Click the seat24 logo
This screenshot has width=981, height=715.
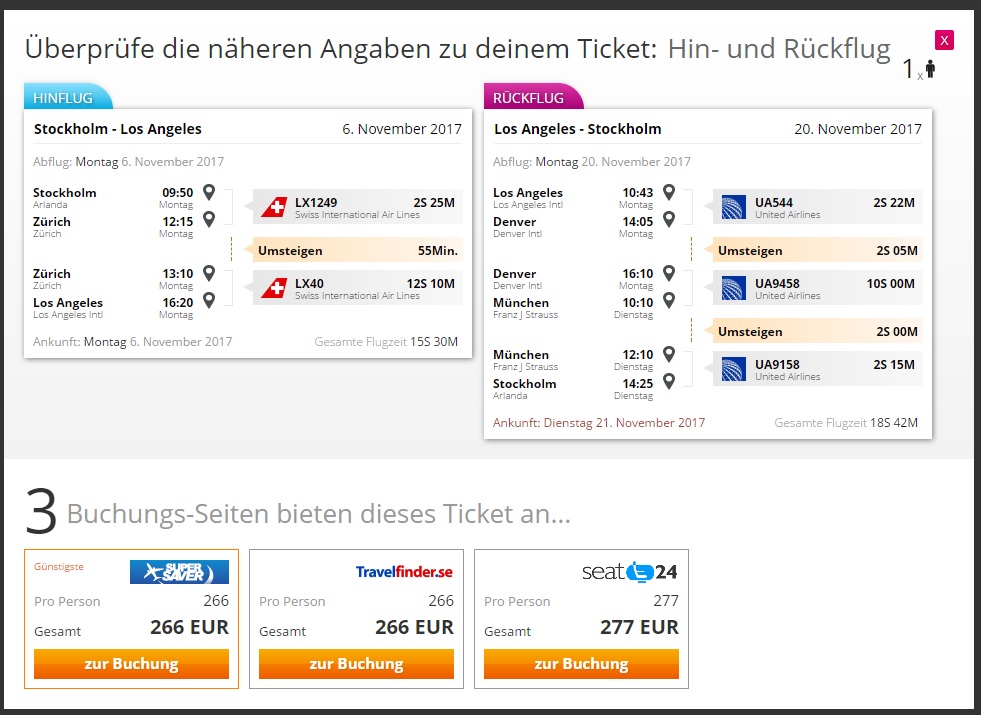[x=630, y=572]
